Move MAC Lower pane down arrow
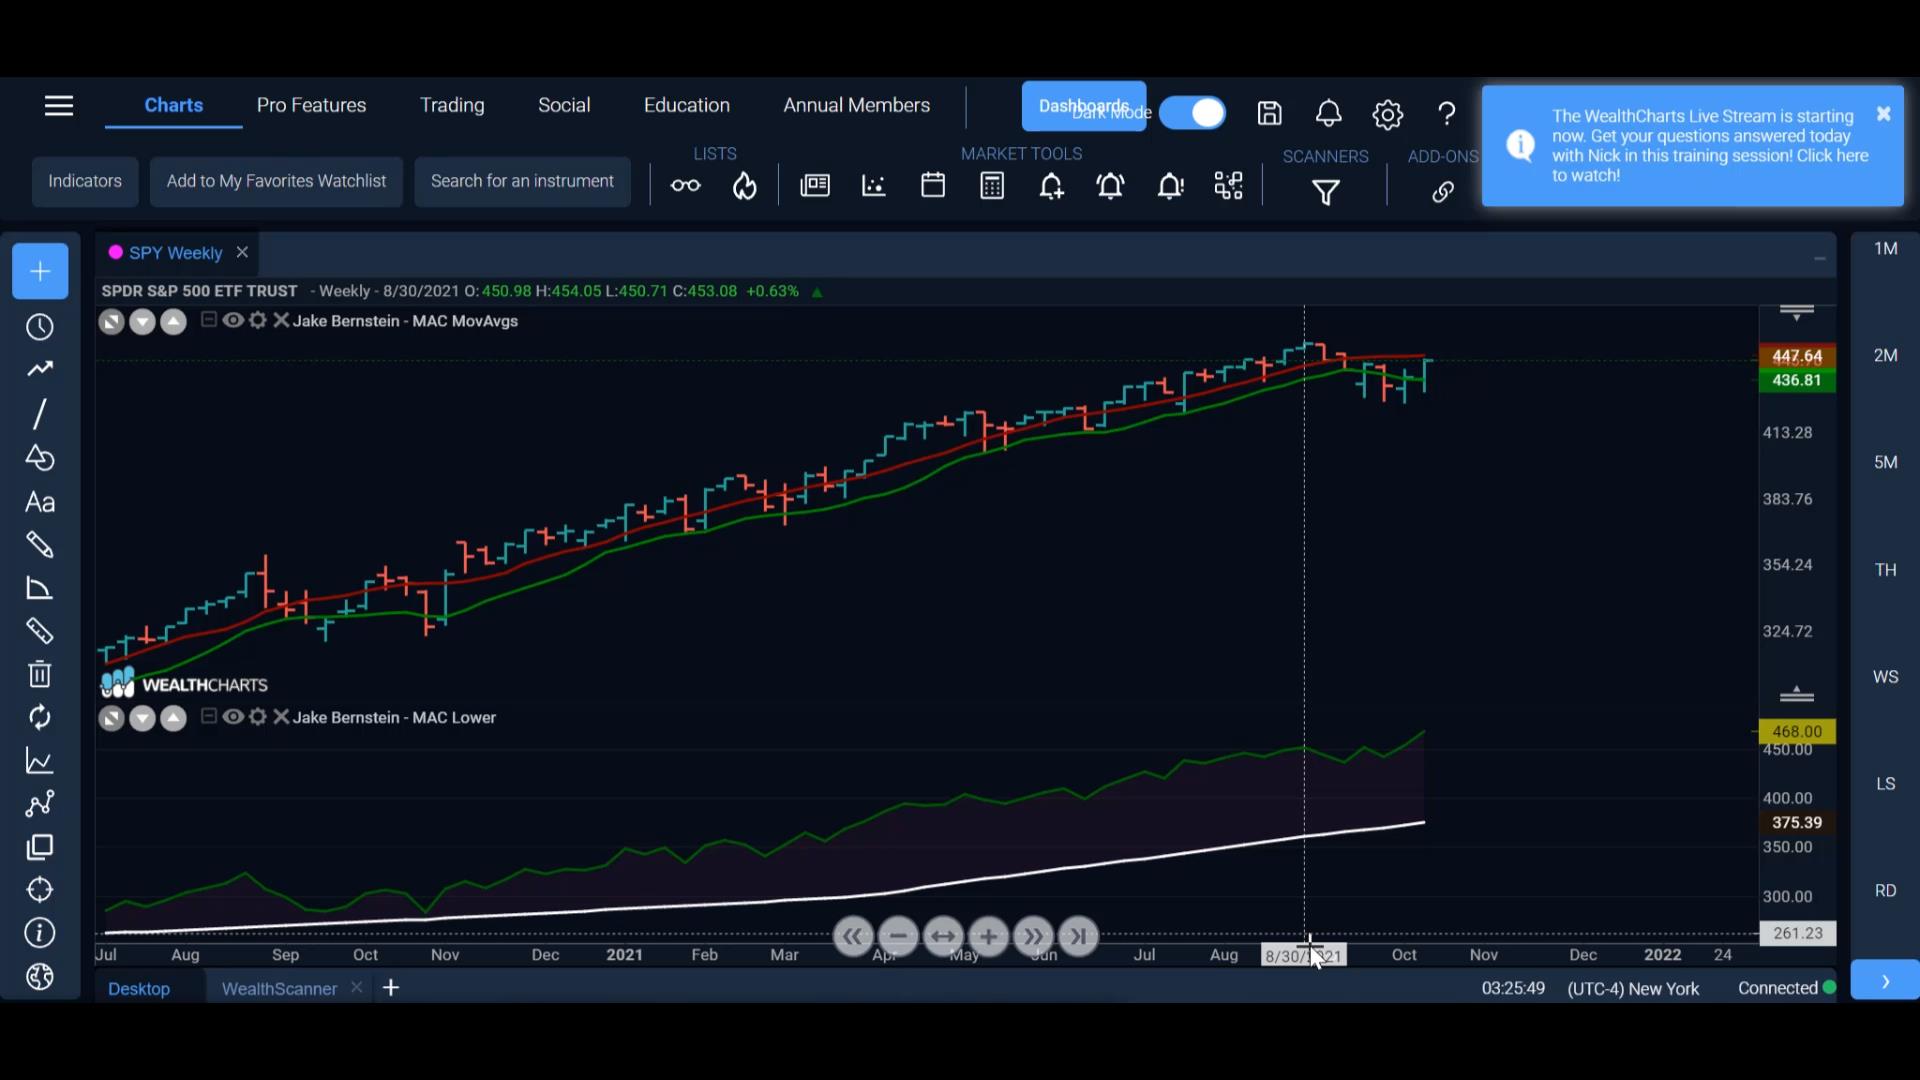 point(142,719)
